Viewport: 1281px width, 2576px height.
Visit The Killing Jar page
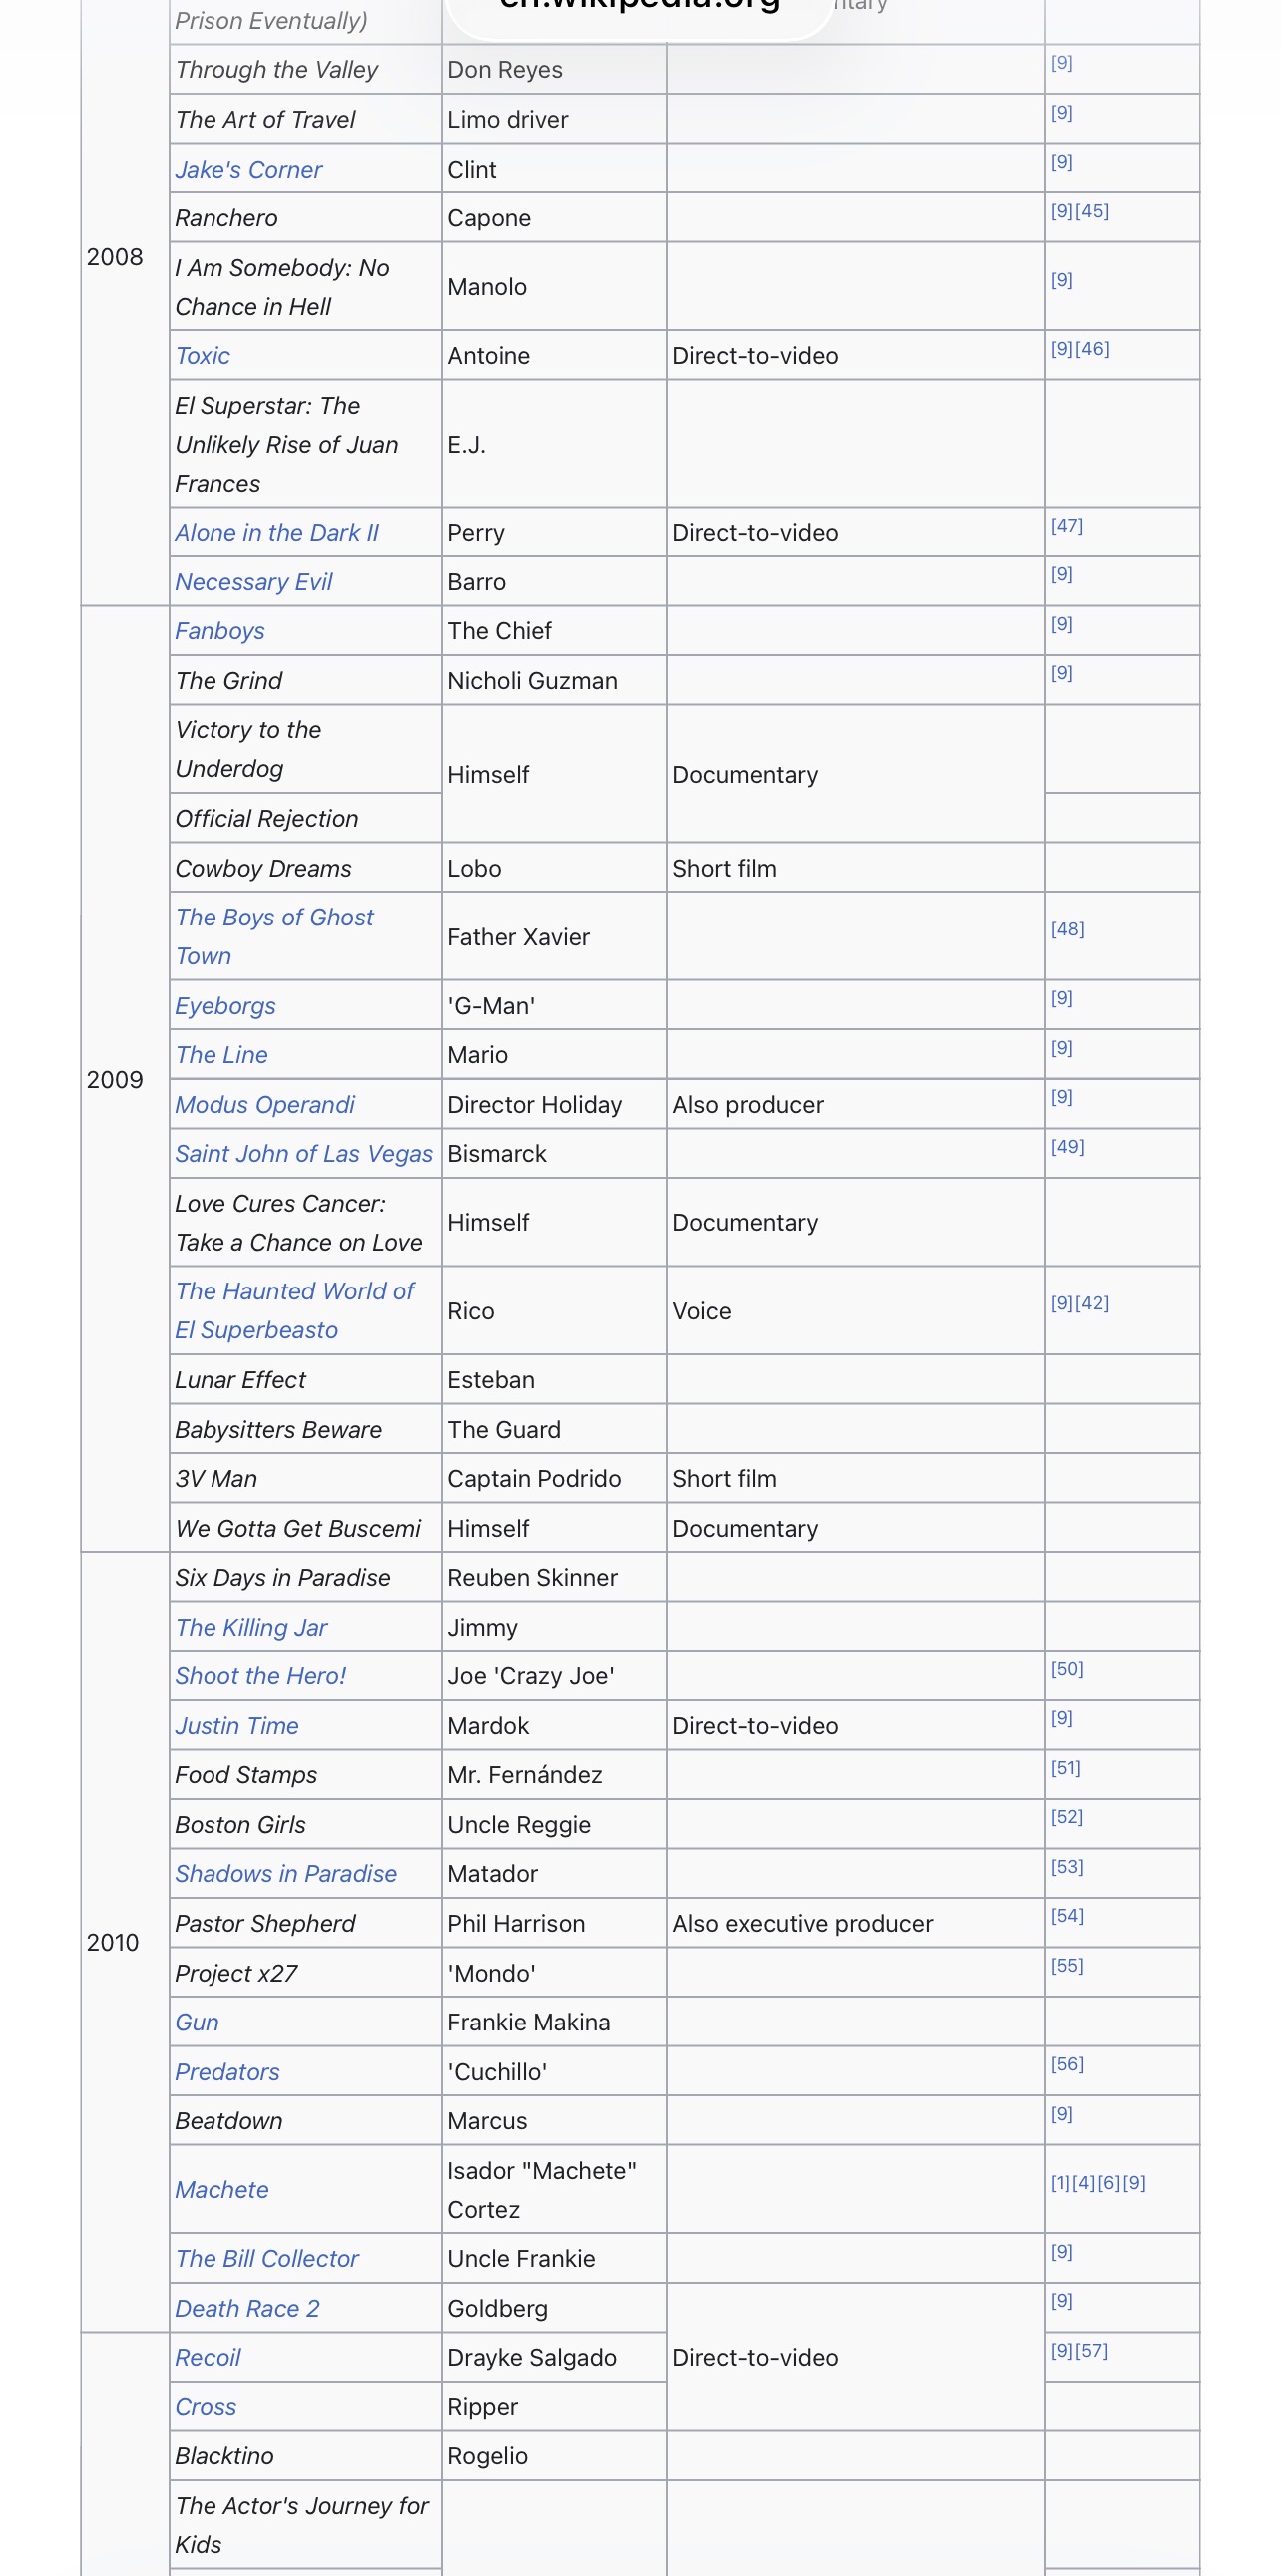tap(251, 1628)
